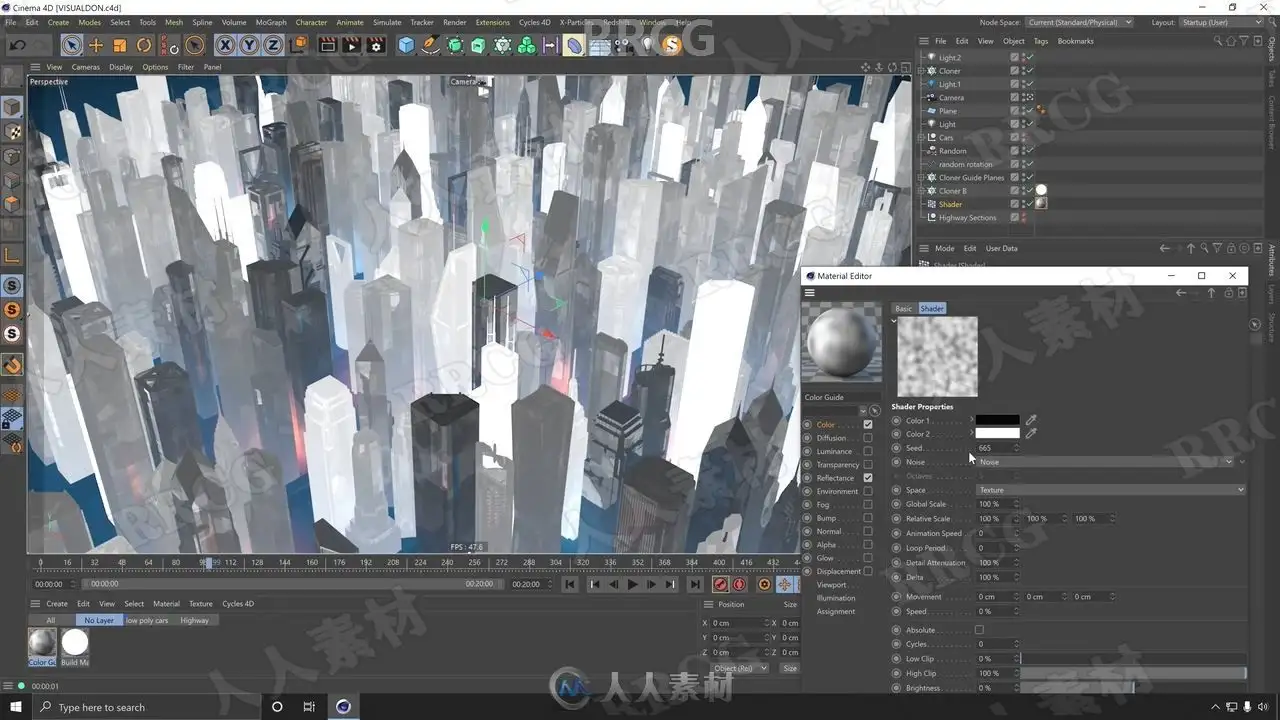Screen dimensions: 1280x720
Task: Click the Scale tool icon
Action: click(120, 45)
